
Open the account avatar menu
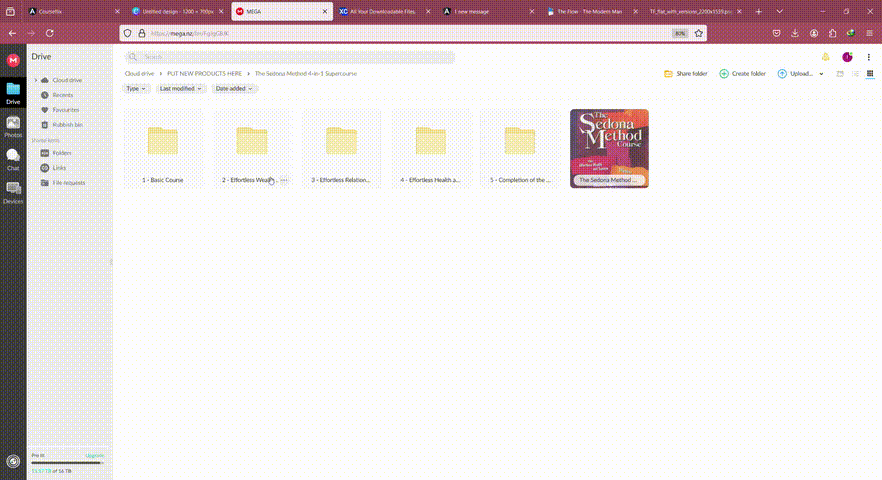tap(847, 57)
